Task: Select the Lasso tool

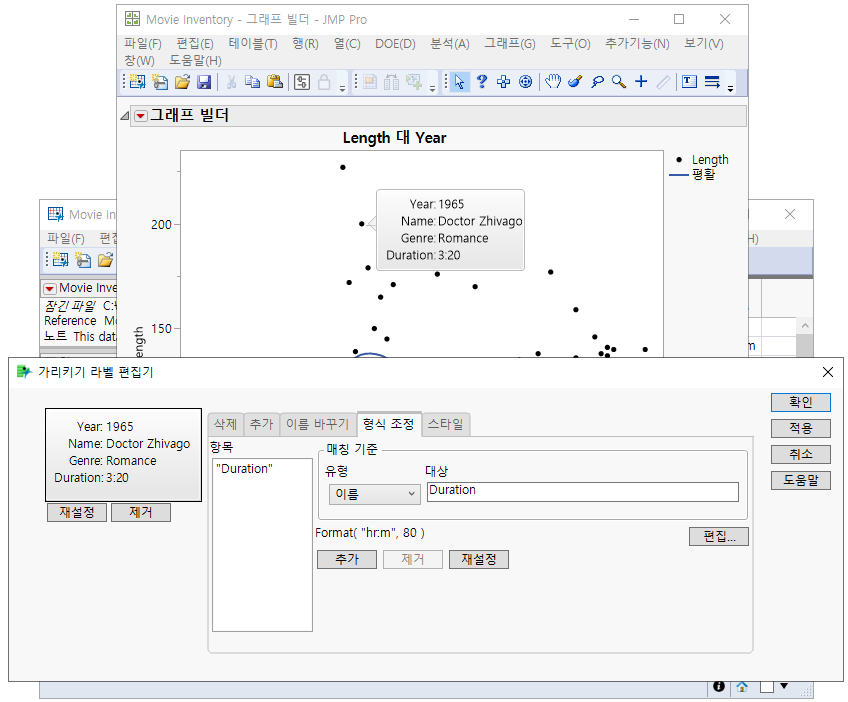Action: [597, 82]
